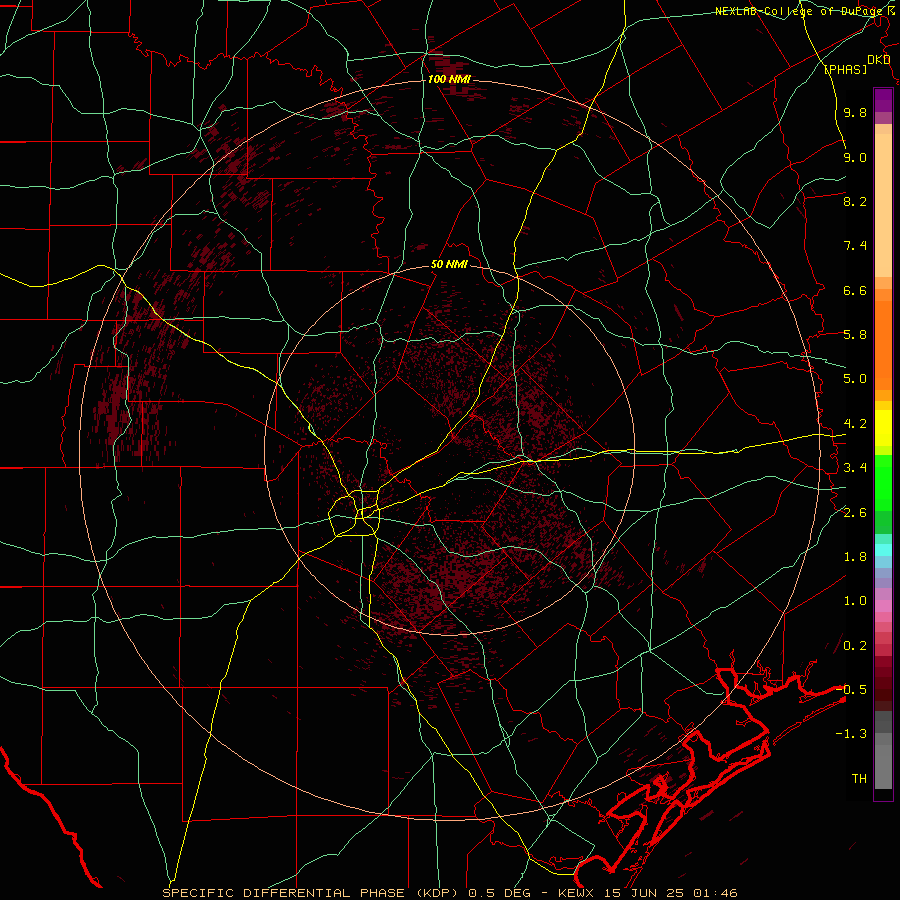The image size is (900, 900).
Task: Select the 8.2 value on color scale
Action: coord(855,201)
